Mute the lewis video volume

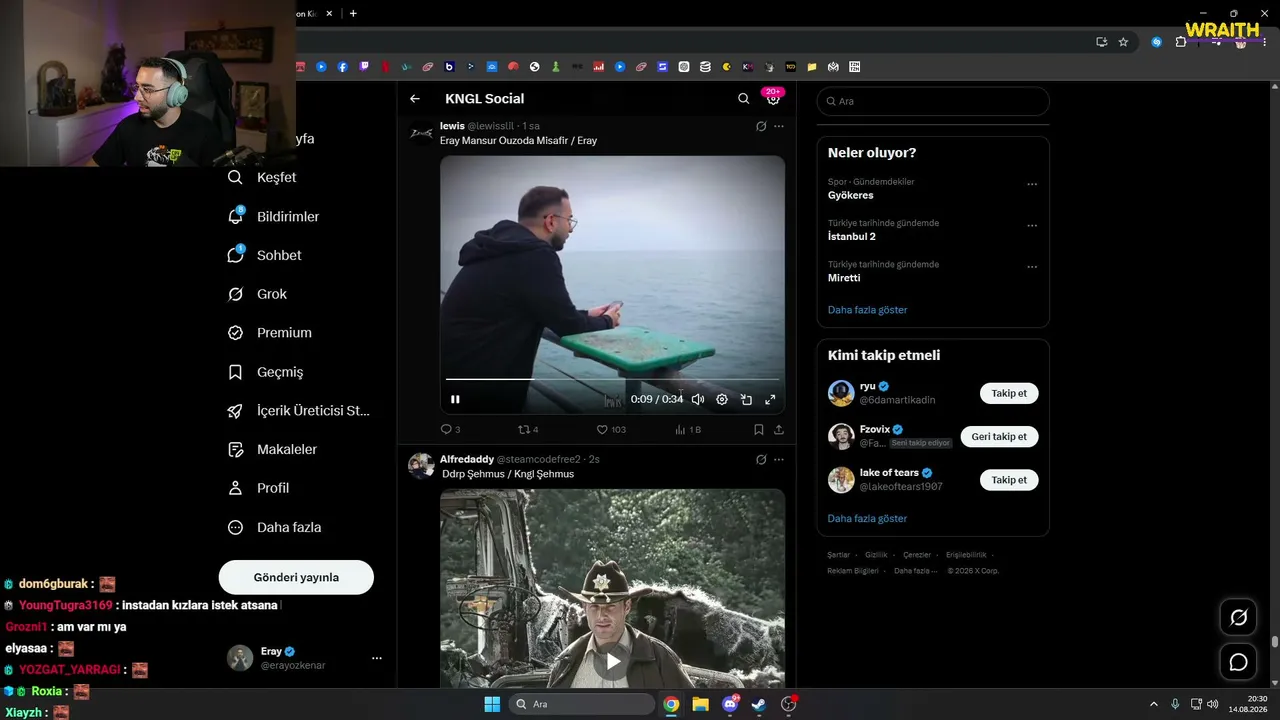(x=698, y=399)
